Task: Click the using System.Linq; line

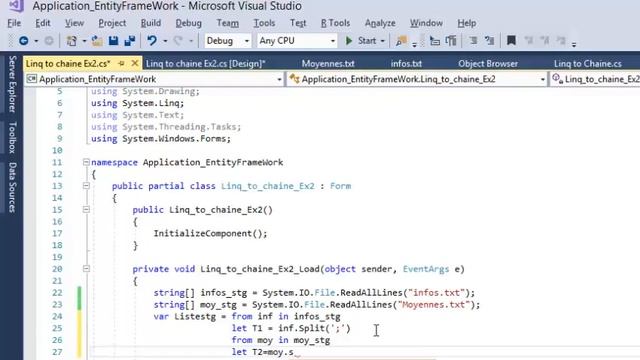Action: coord(138,103)
